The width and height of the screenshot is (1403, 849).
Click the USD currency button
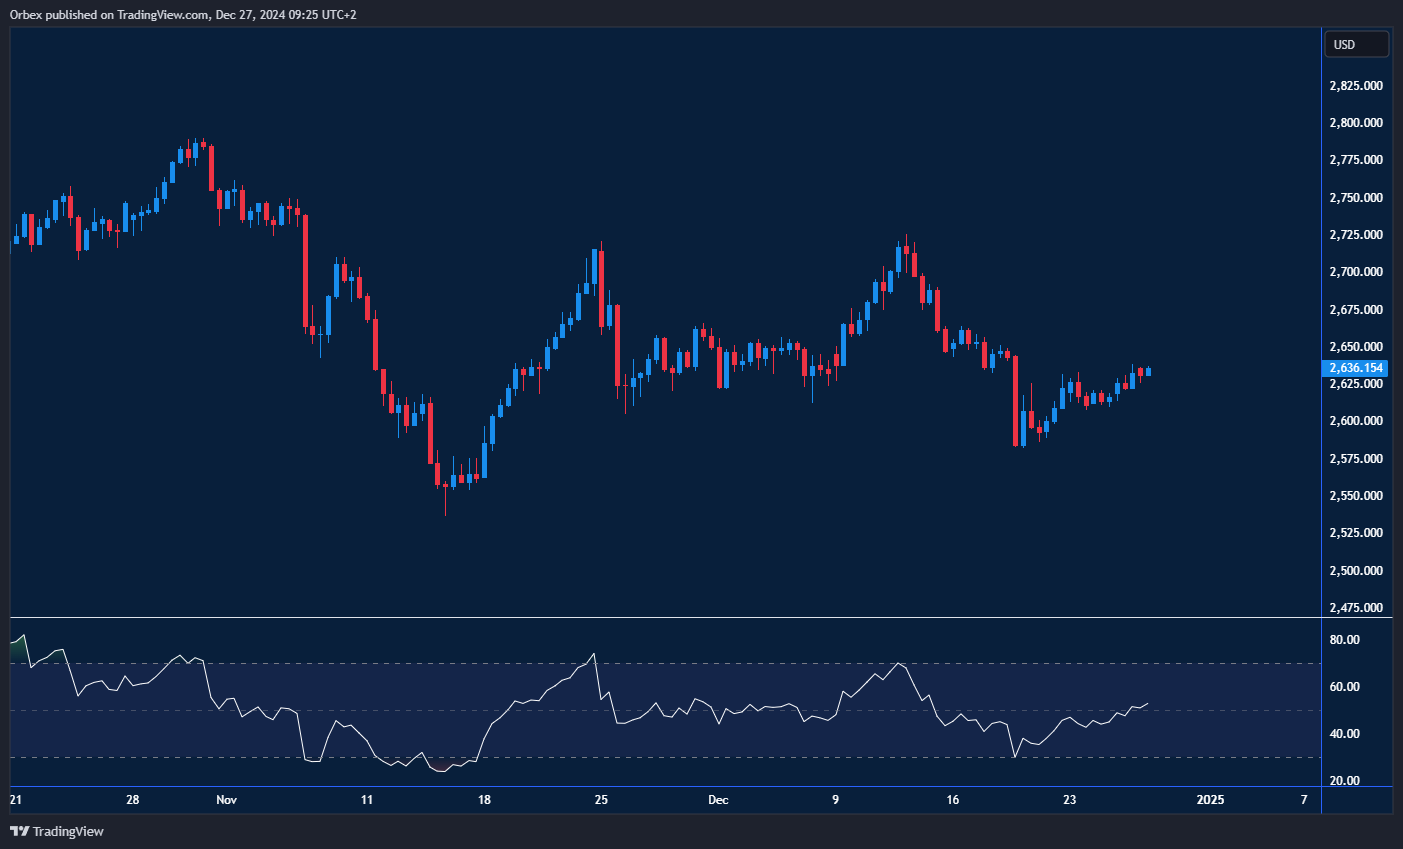pos(1356,43)
